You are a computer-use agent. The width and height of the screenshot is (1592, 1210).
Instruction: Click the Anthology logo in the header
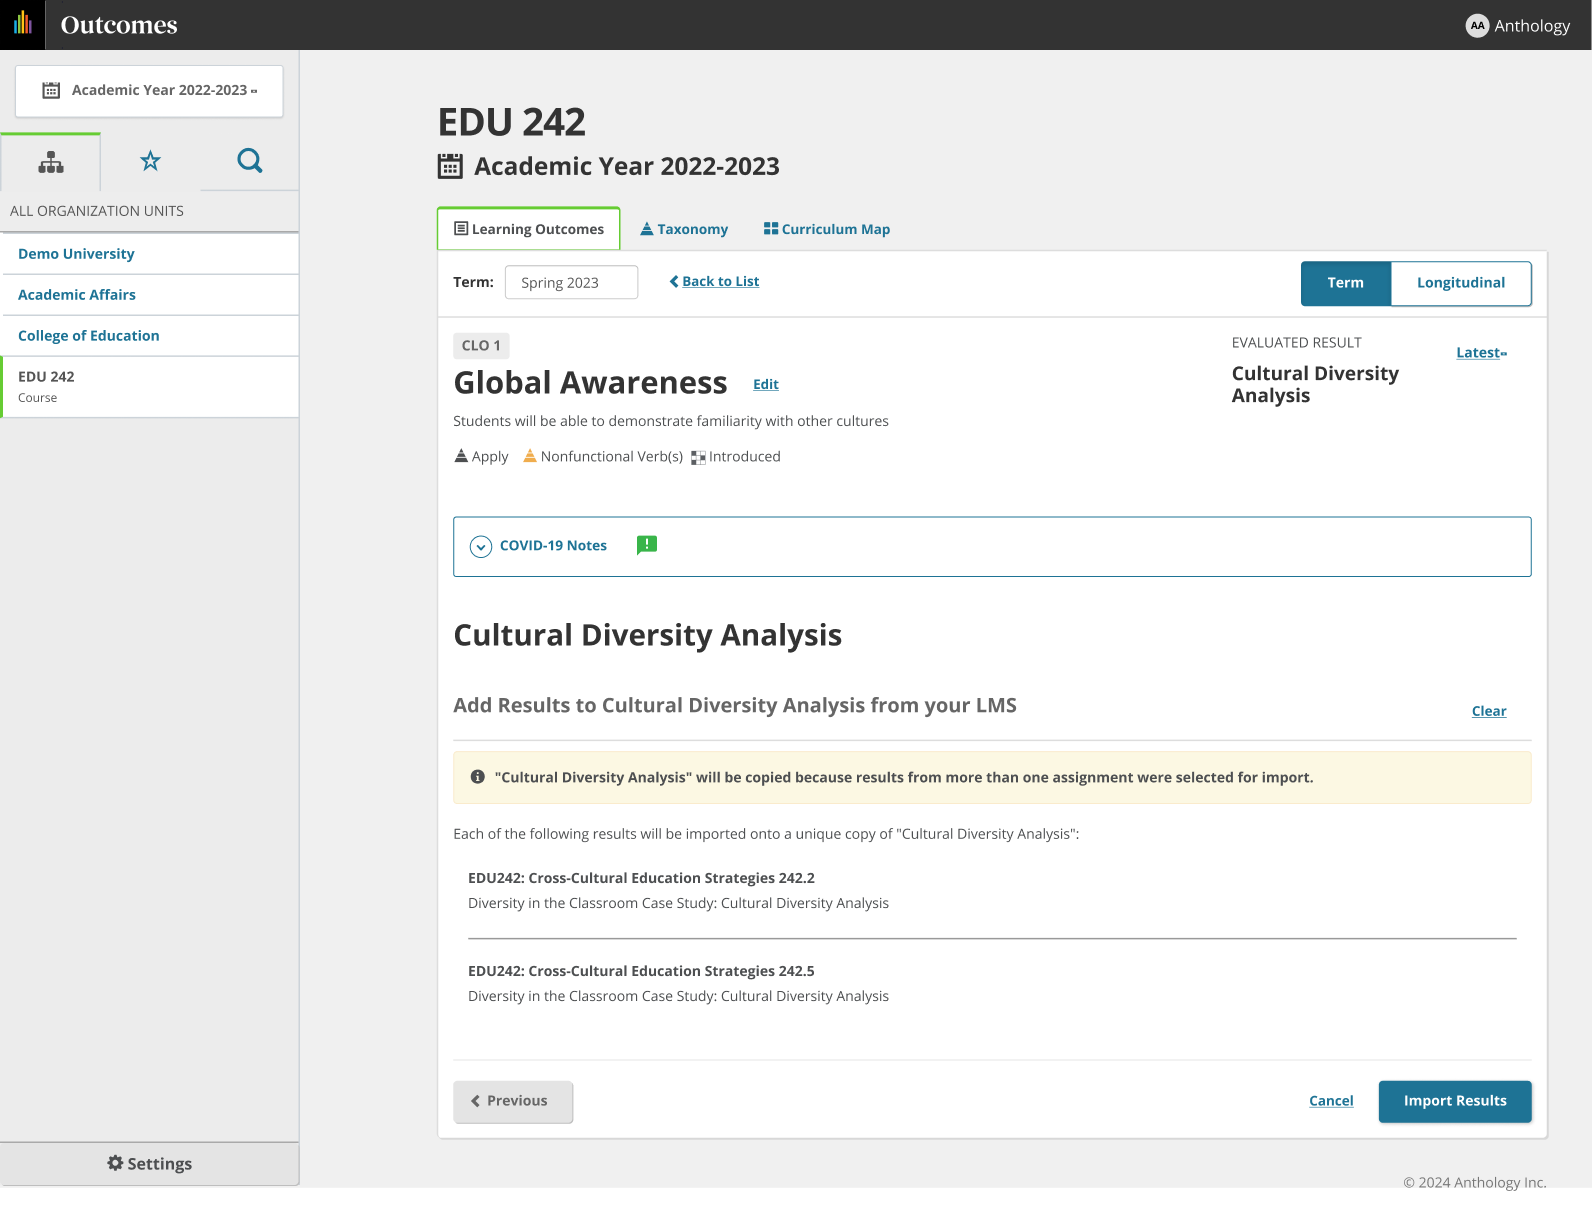click(22, 24)
